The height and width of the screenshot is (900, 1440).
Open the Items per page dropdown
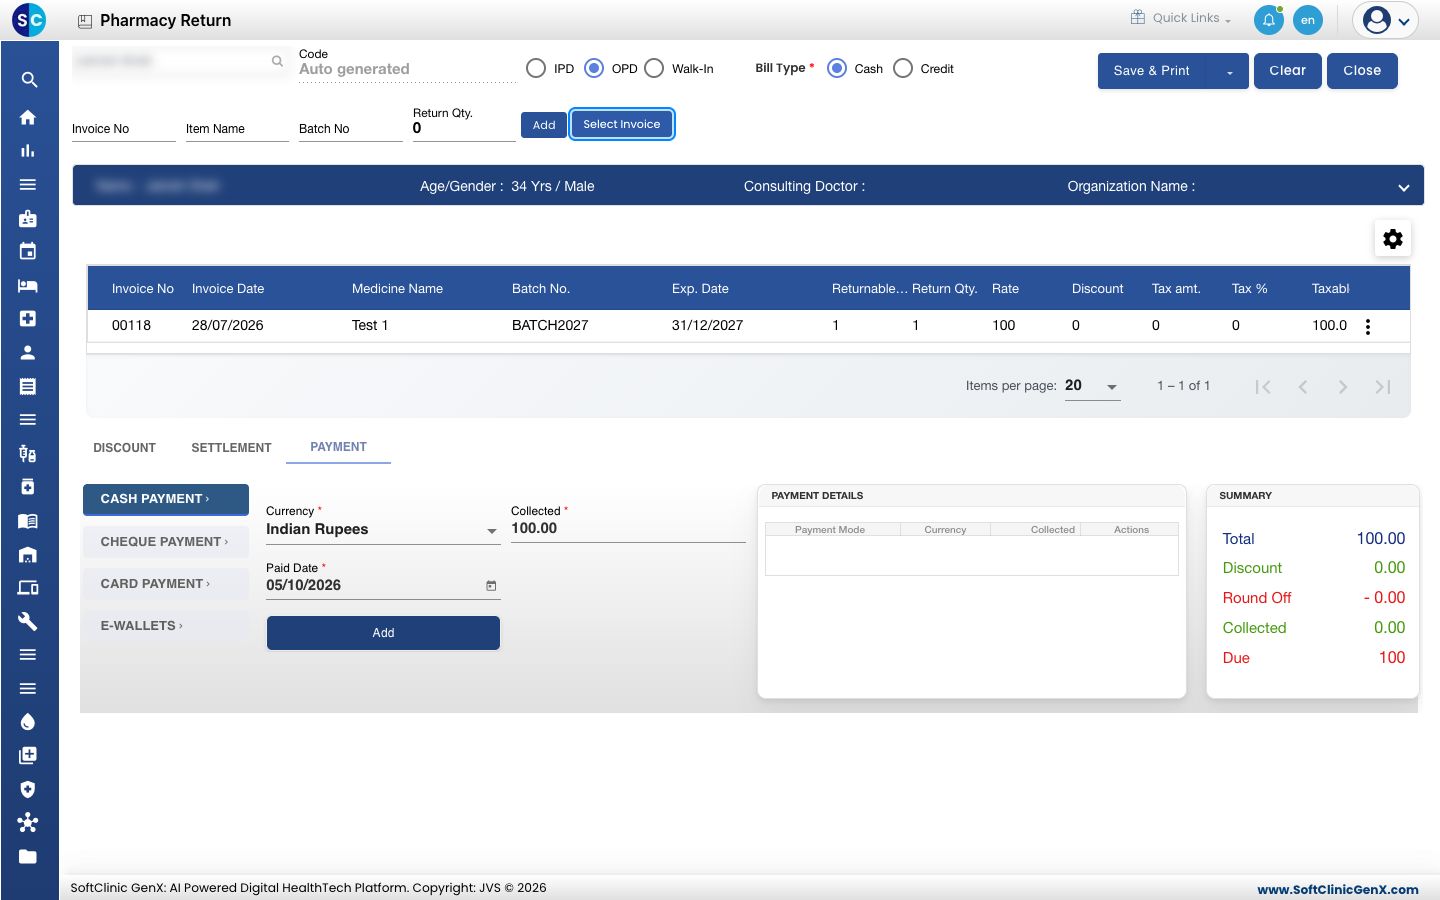[x=1092, y=386]
